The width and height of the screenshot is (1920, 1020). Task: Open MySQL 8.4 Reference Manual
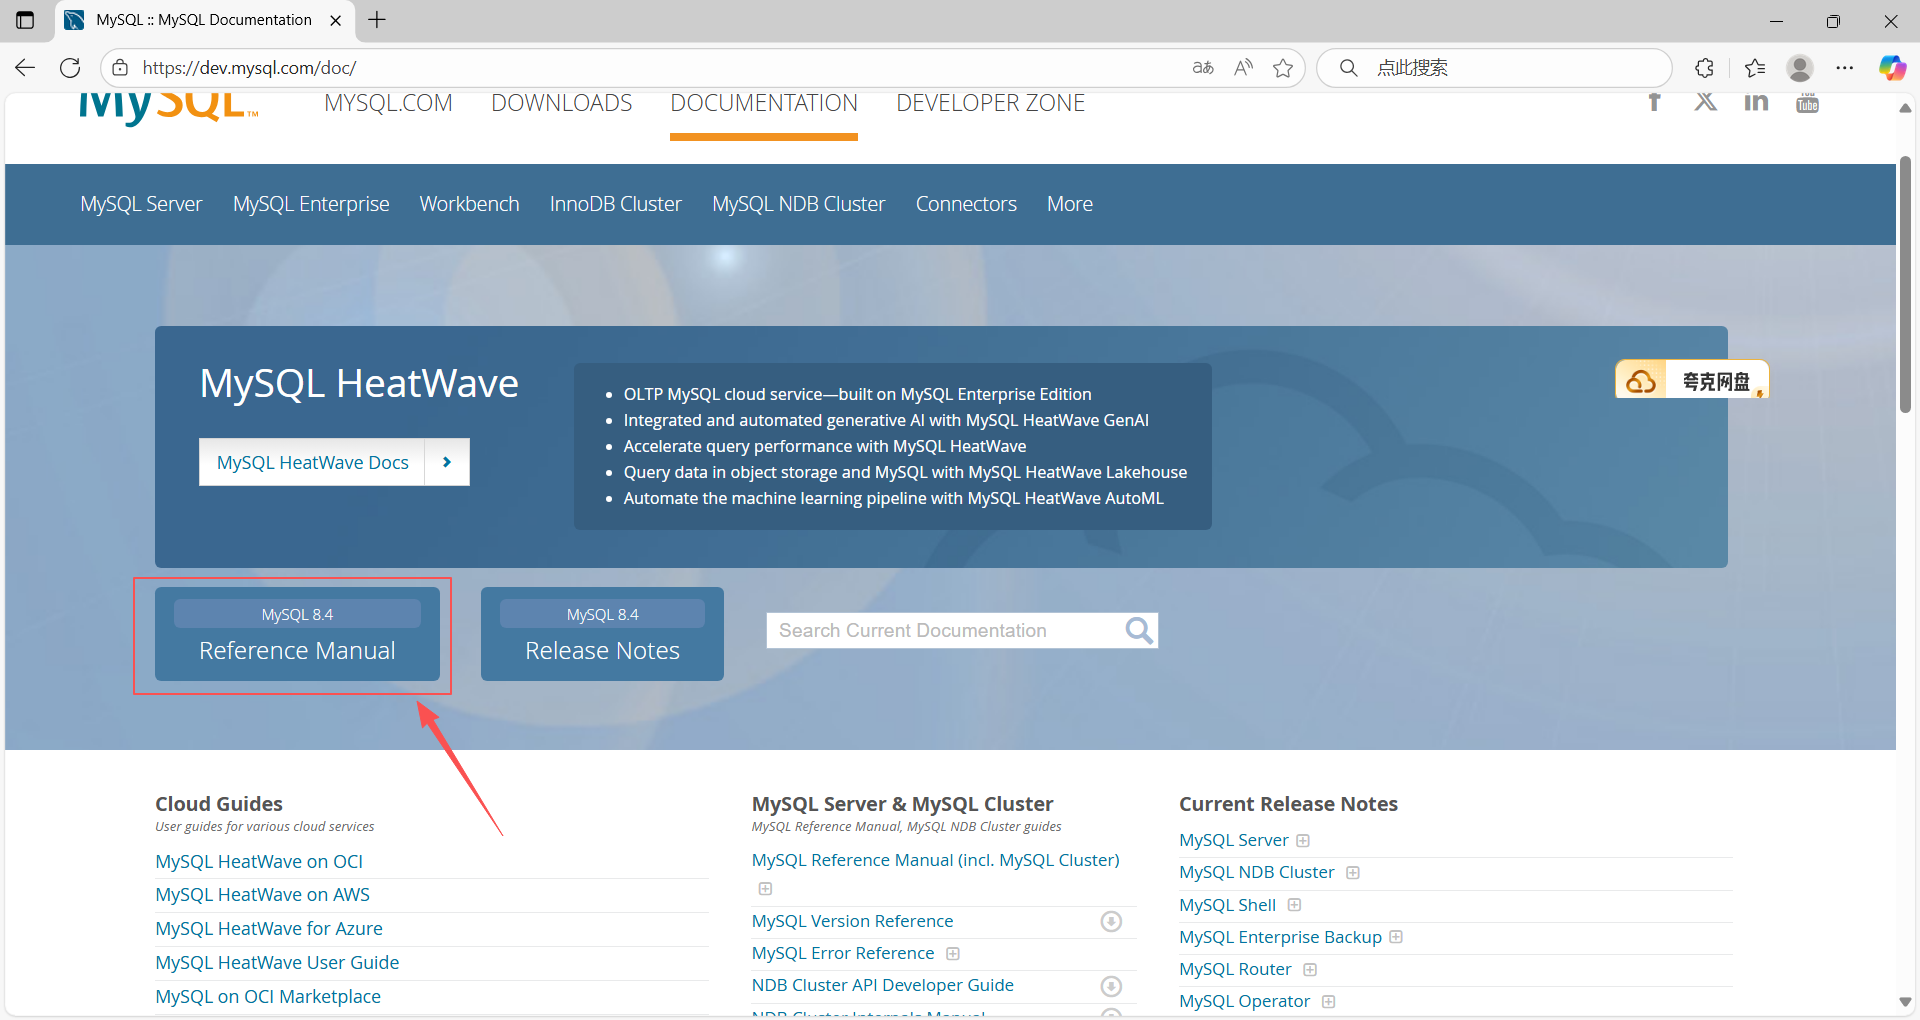pyautogui.click(x=297, y=634)
